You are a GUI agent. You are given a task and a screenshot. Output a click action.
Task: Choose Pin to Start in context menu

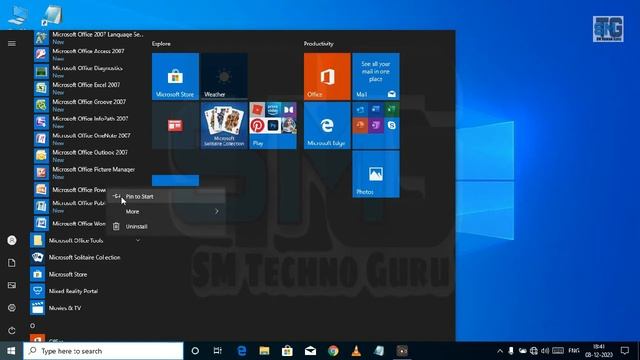click(x=166, y=196)
